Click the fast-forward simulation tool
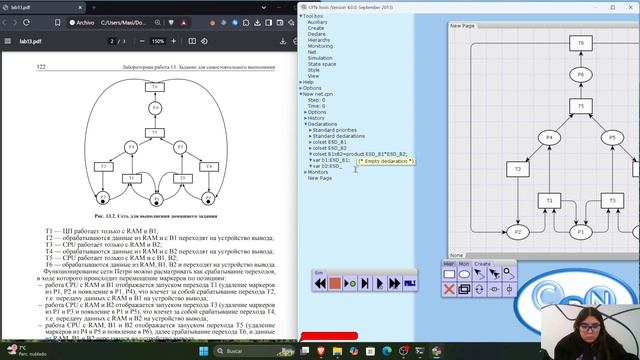This screenshot has width=640, height=360. [394, 283]
